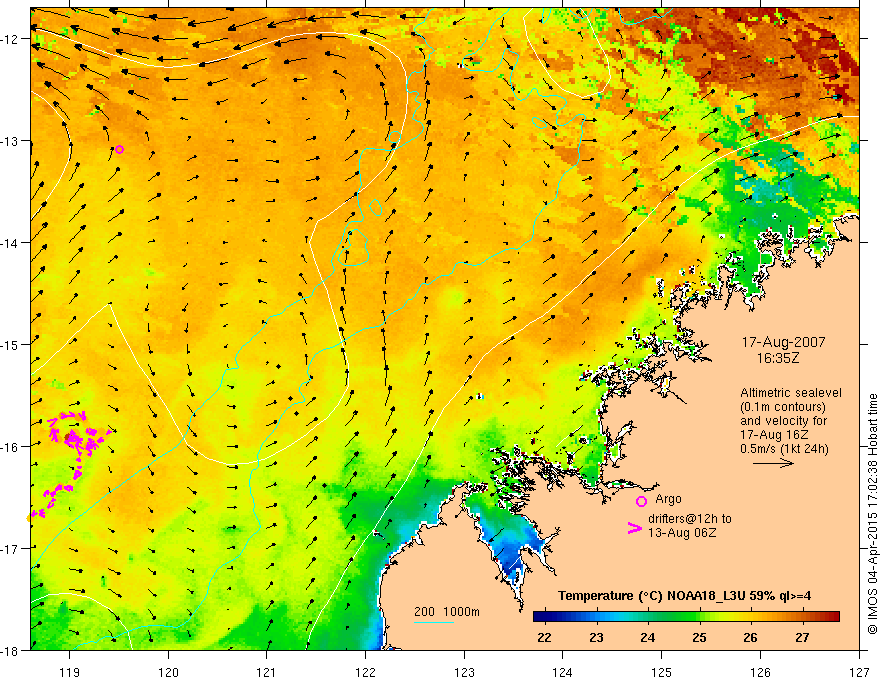Click the colorbar value '27'
Viewport: 880px width, 680px height.
pyautogui.click(x=802, y=638)
